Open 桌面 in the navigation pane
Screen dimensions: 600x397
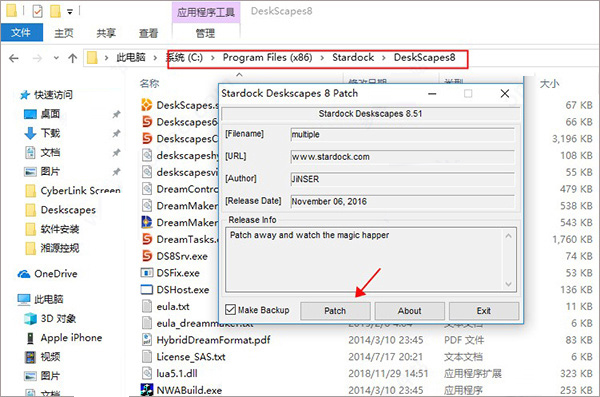coord(50,114)
